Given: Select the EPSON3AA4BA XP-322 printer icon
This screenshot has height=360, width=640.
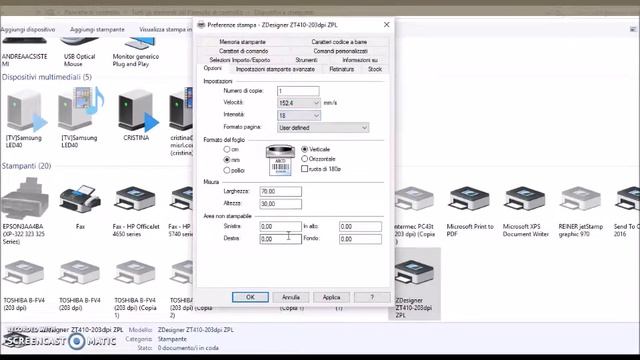Looking at the screenshot, I should [24, 199].
